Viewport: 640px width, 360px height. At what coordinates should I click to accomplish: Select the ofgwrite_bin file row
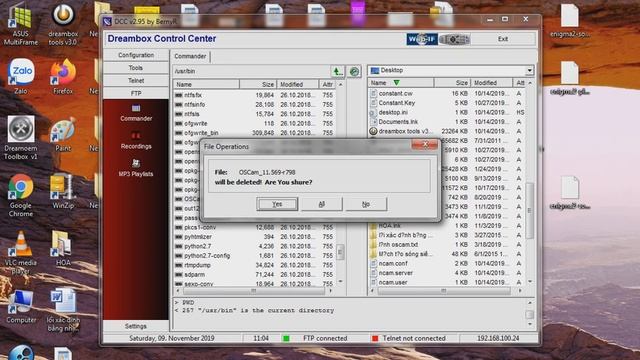pyautogui.click(x=255, y=133)
